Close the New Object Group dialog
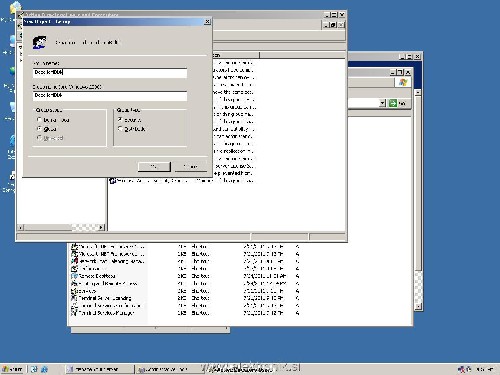 [x=207, y=22]
